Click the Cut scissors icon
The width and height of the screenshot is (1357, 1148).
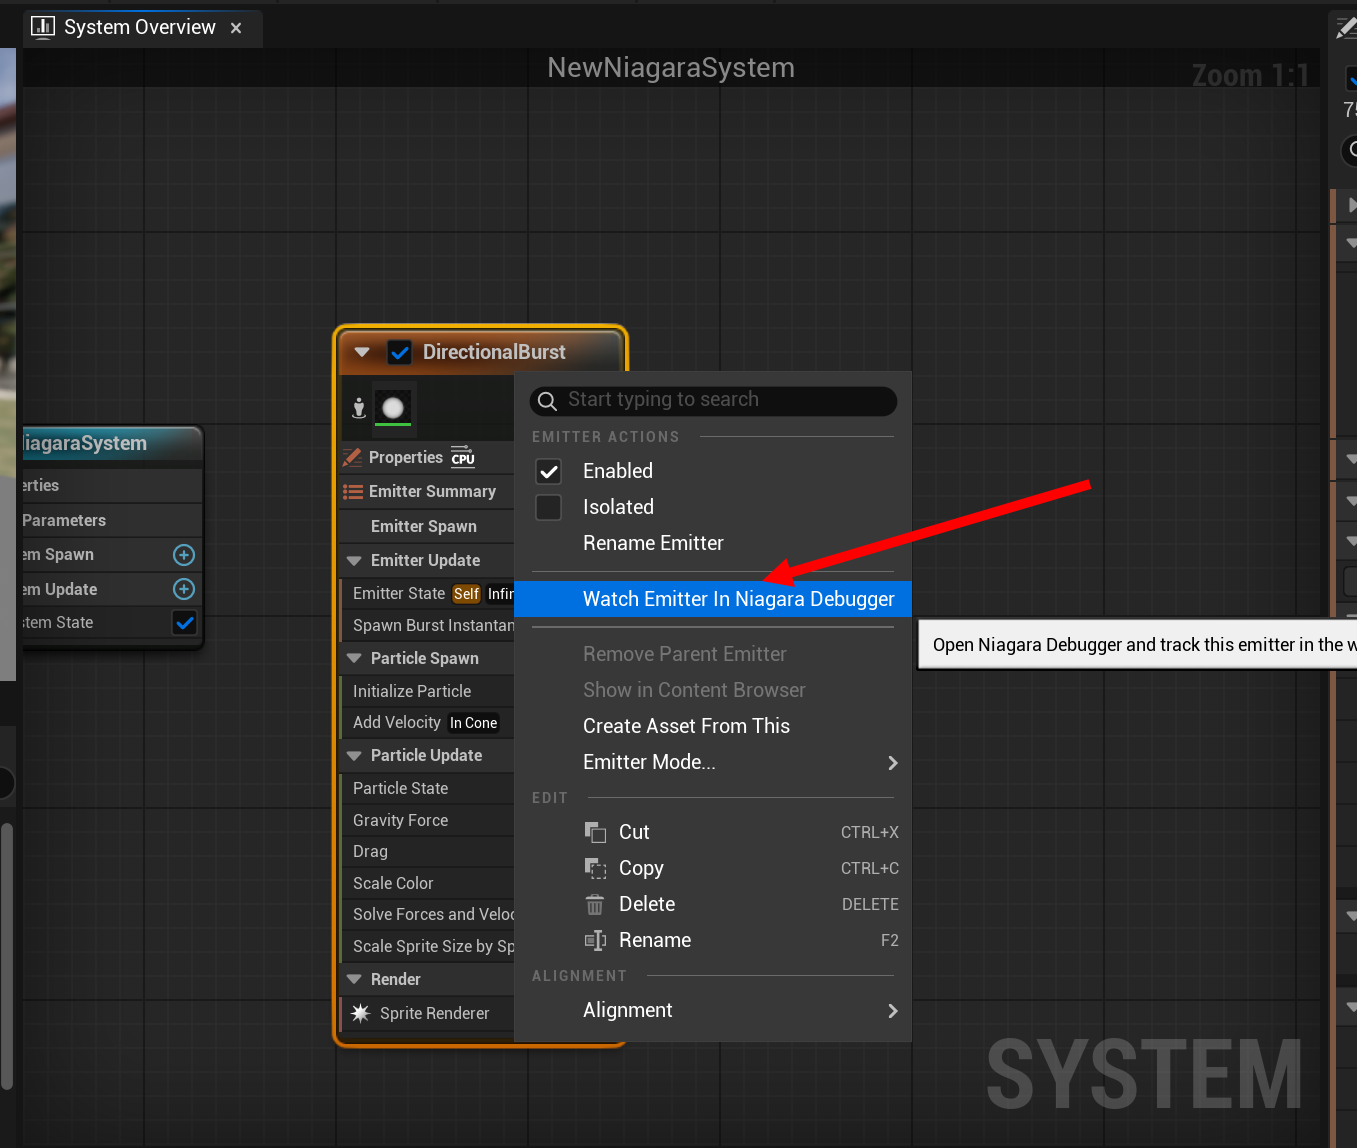595,832
